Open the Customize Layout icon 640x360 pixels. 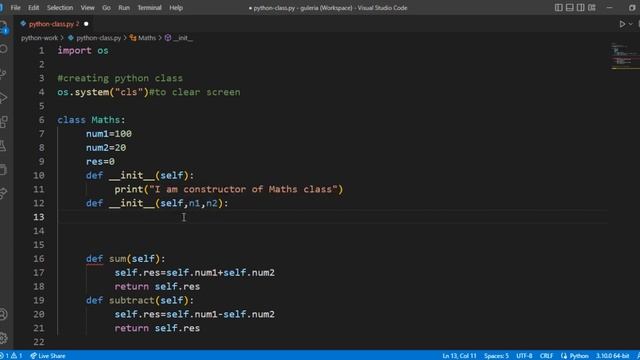pos(591,8)
